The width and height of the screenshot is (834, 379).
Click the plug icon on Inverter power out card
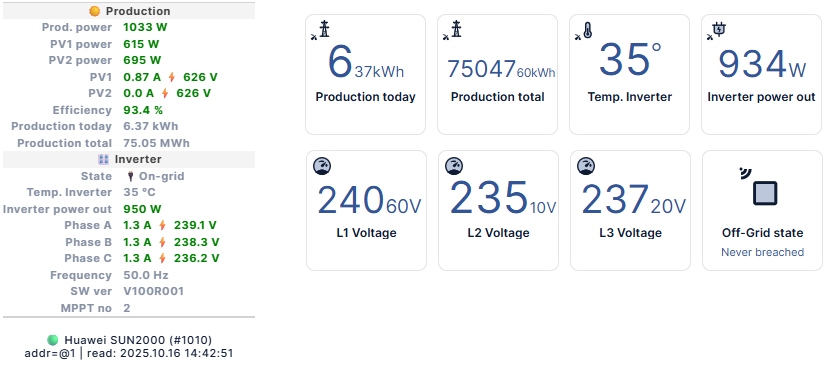click(717, 30)
